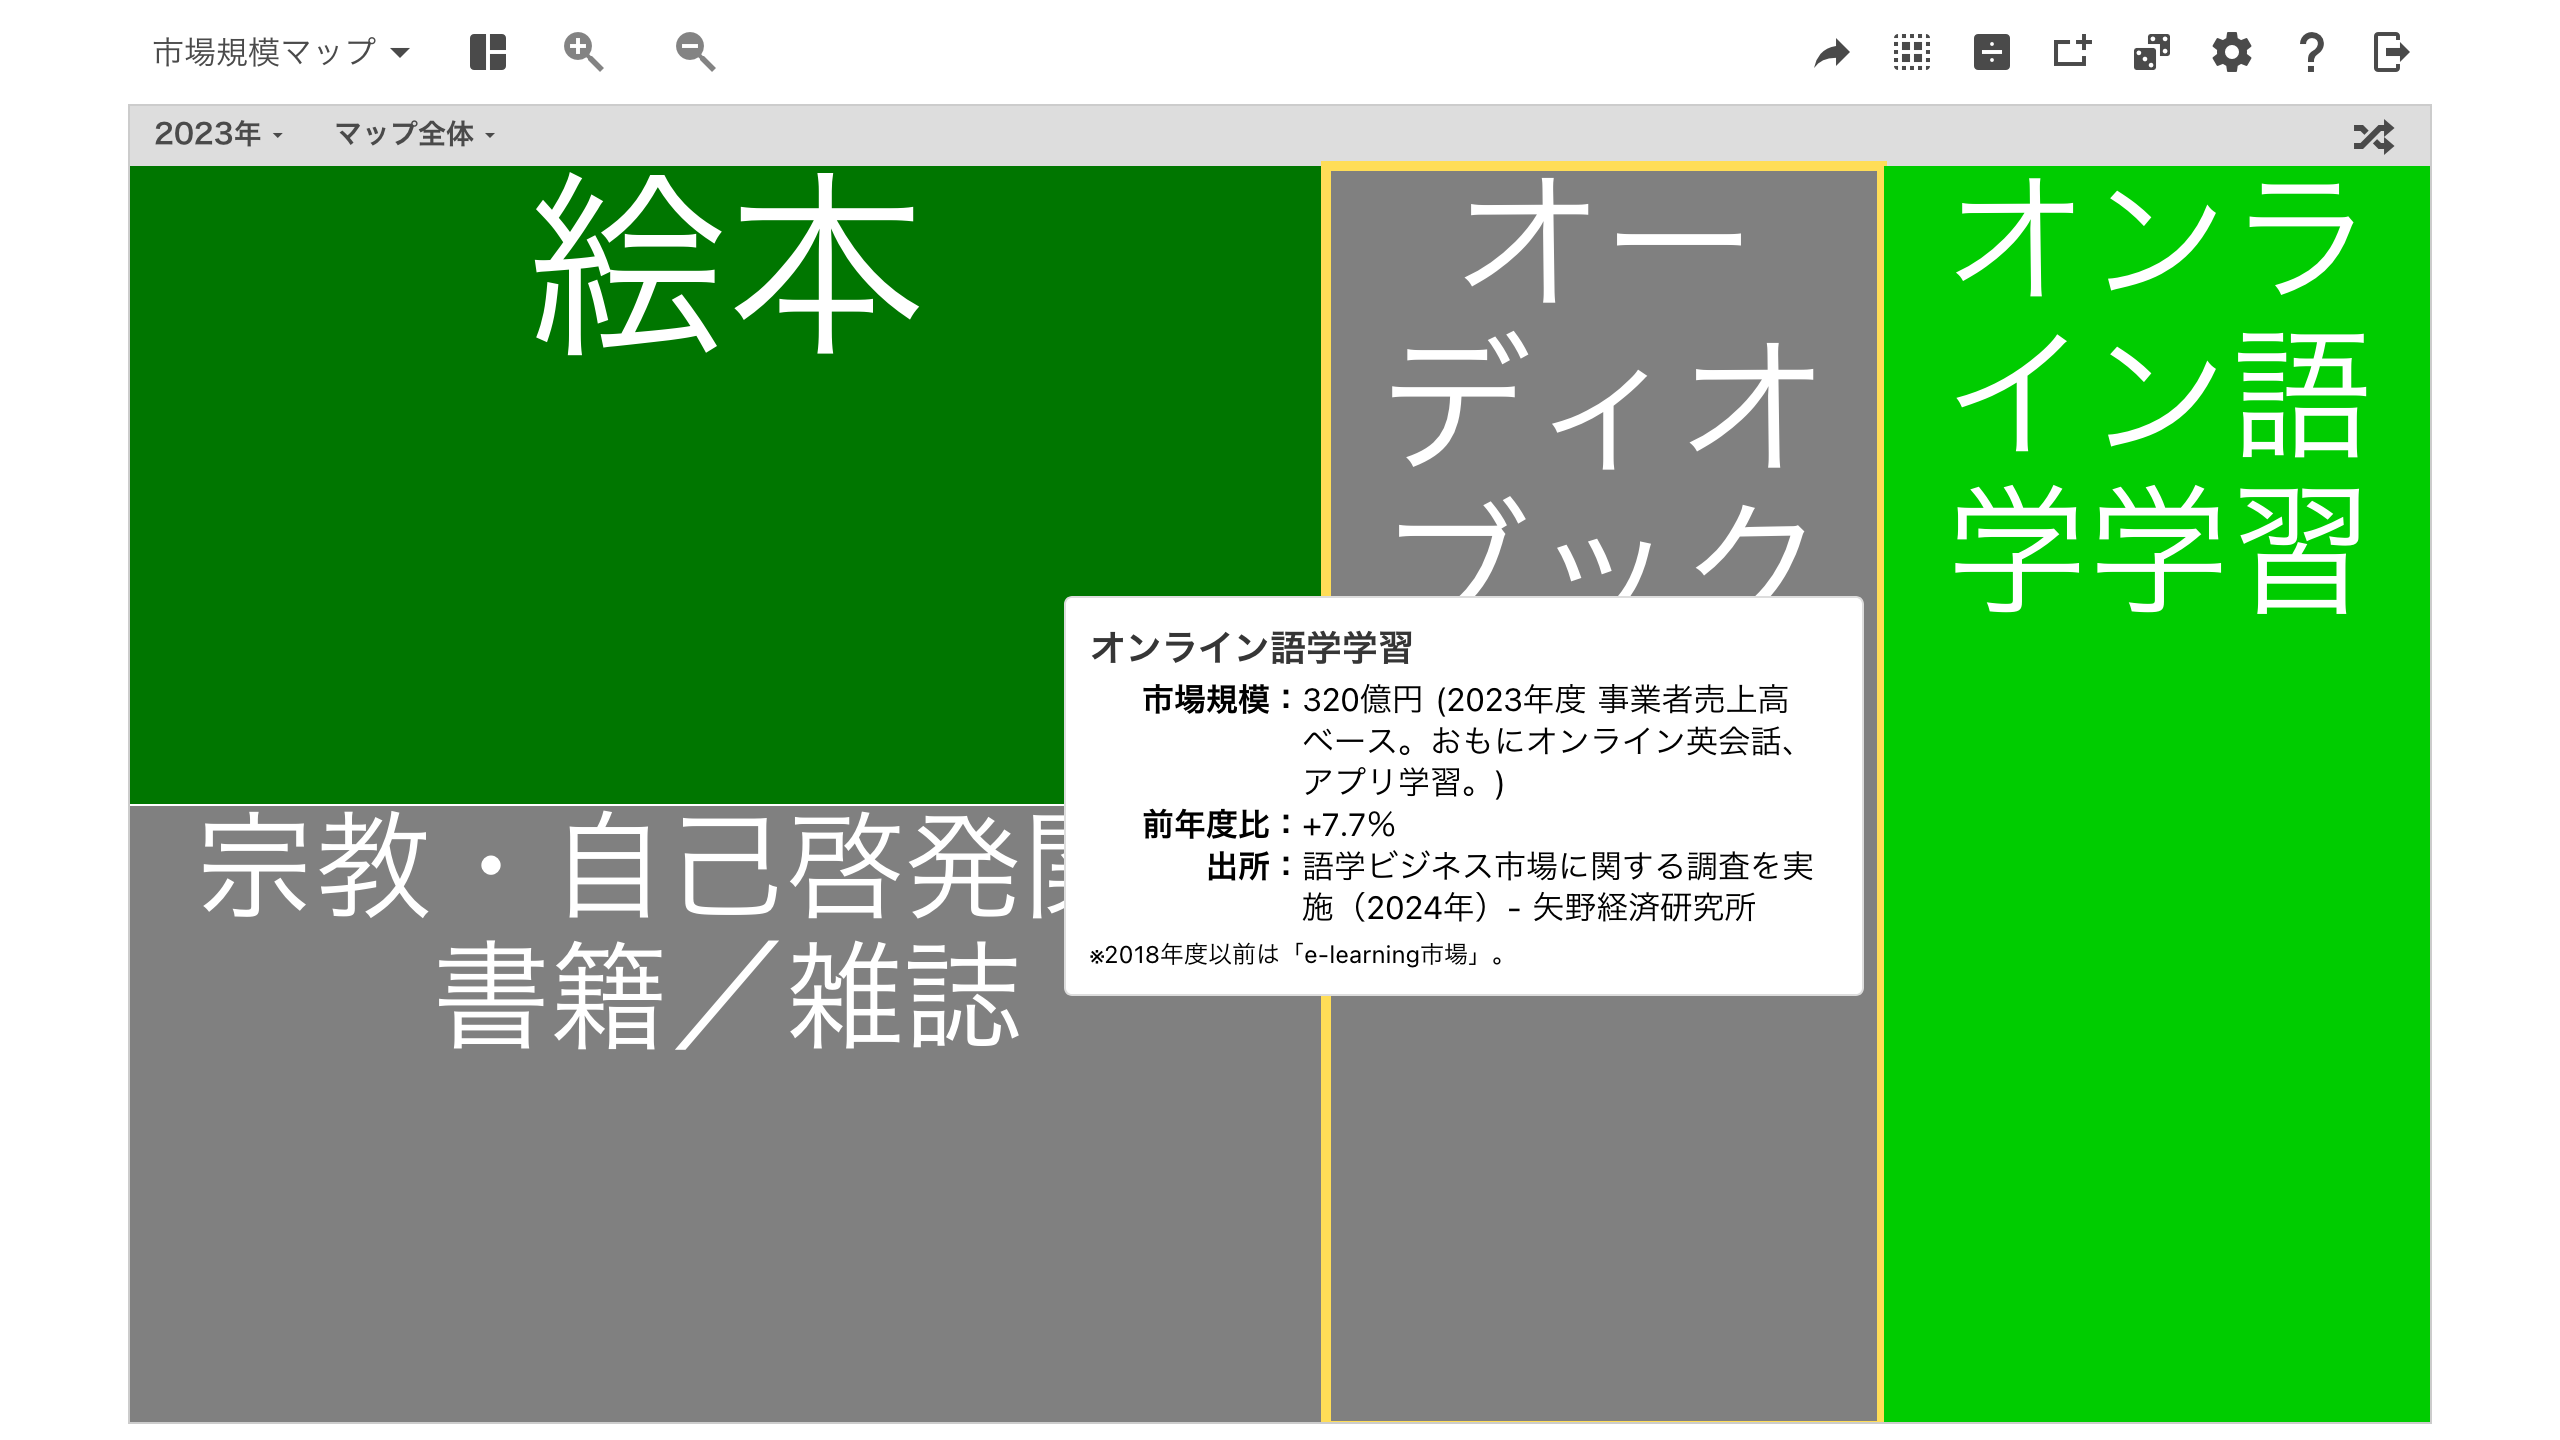The width and height of the screenshot is (2560, 1440).
Task: Click the logout exit icon
Action: pos(2391,52)
